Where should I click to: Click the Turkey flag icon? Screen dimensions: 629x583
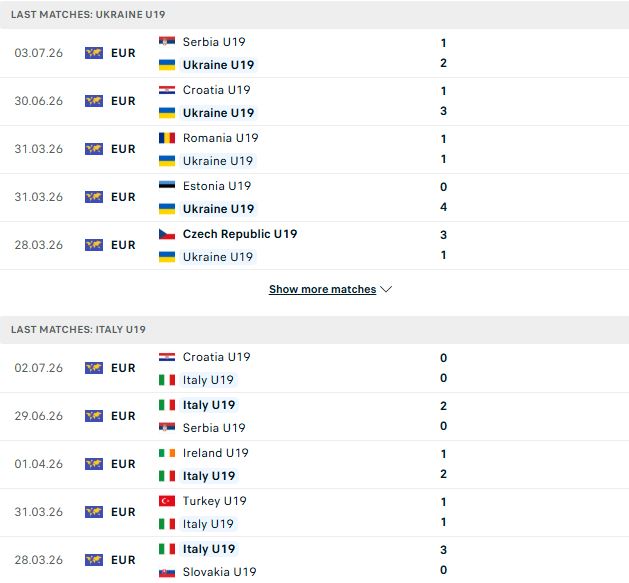coord(166,501)
